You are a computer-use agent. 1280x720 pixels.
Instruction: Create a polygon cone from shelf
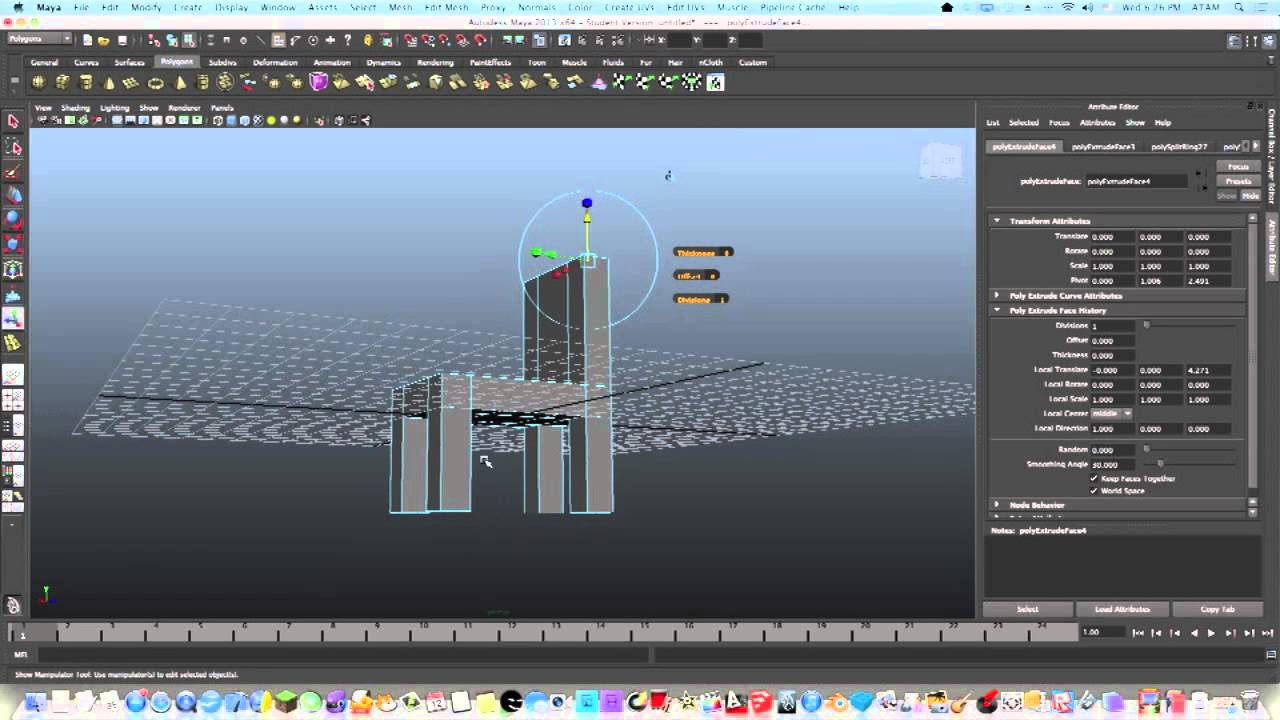[x=109, y=82]
